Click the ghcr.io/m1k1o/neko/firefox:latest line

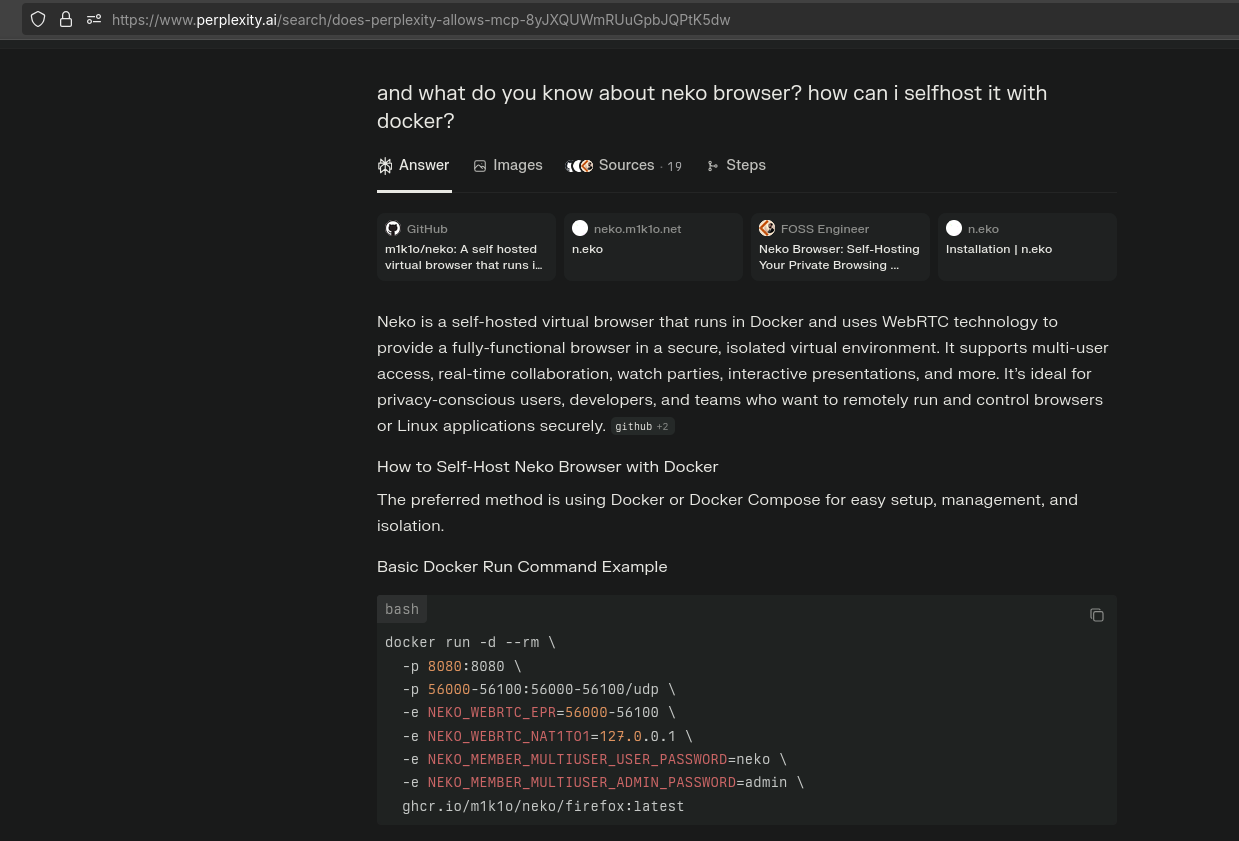pos(543,807)
